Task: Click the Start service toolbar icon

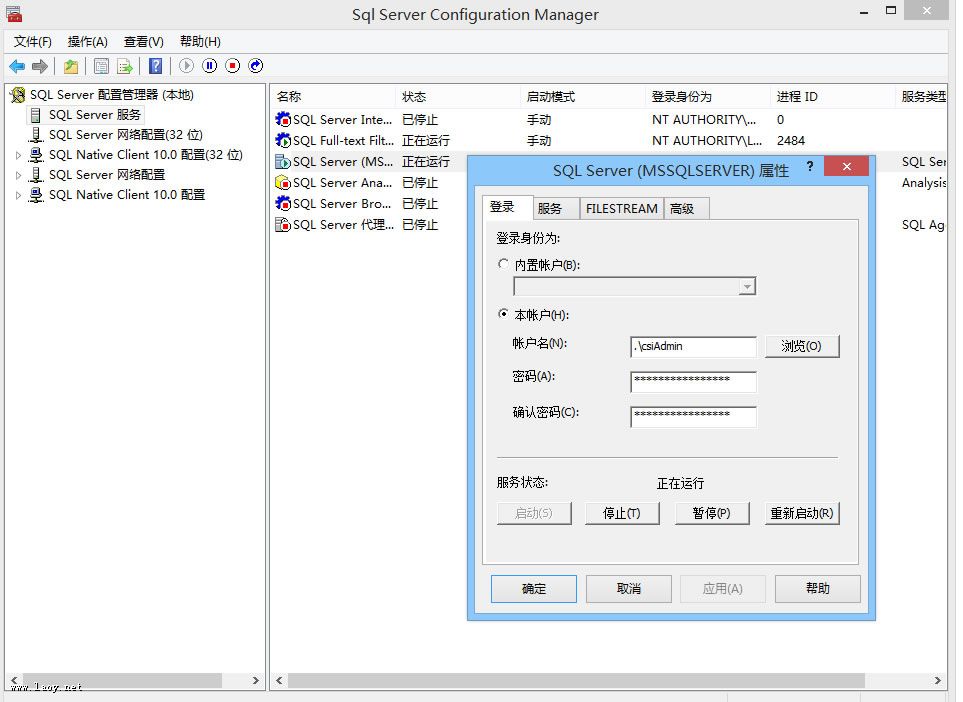Action: 187,66
